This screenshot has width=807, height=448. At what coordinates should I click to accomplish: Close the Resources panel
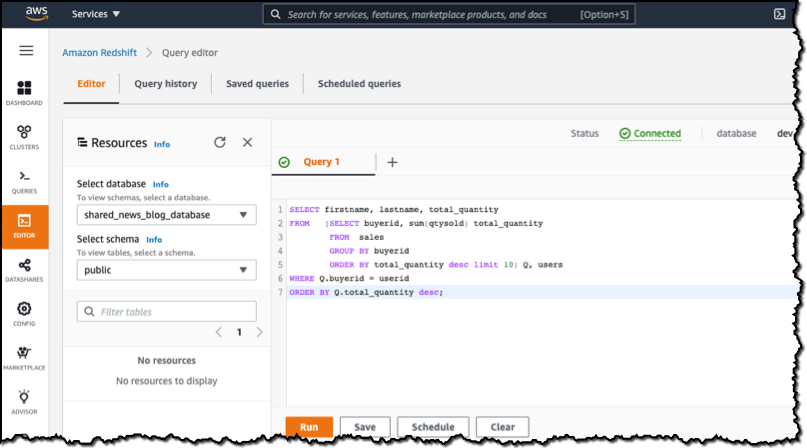248,142
